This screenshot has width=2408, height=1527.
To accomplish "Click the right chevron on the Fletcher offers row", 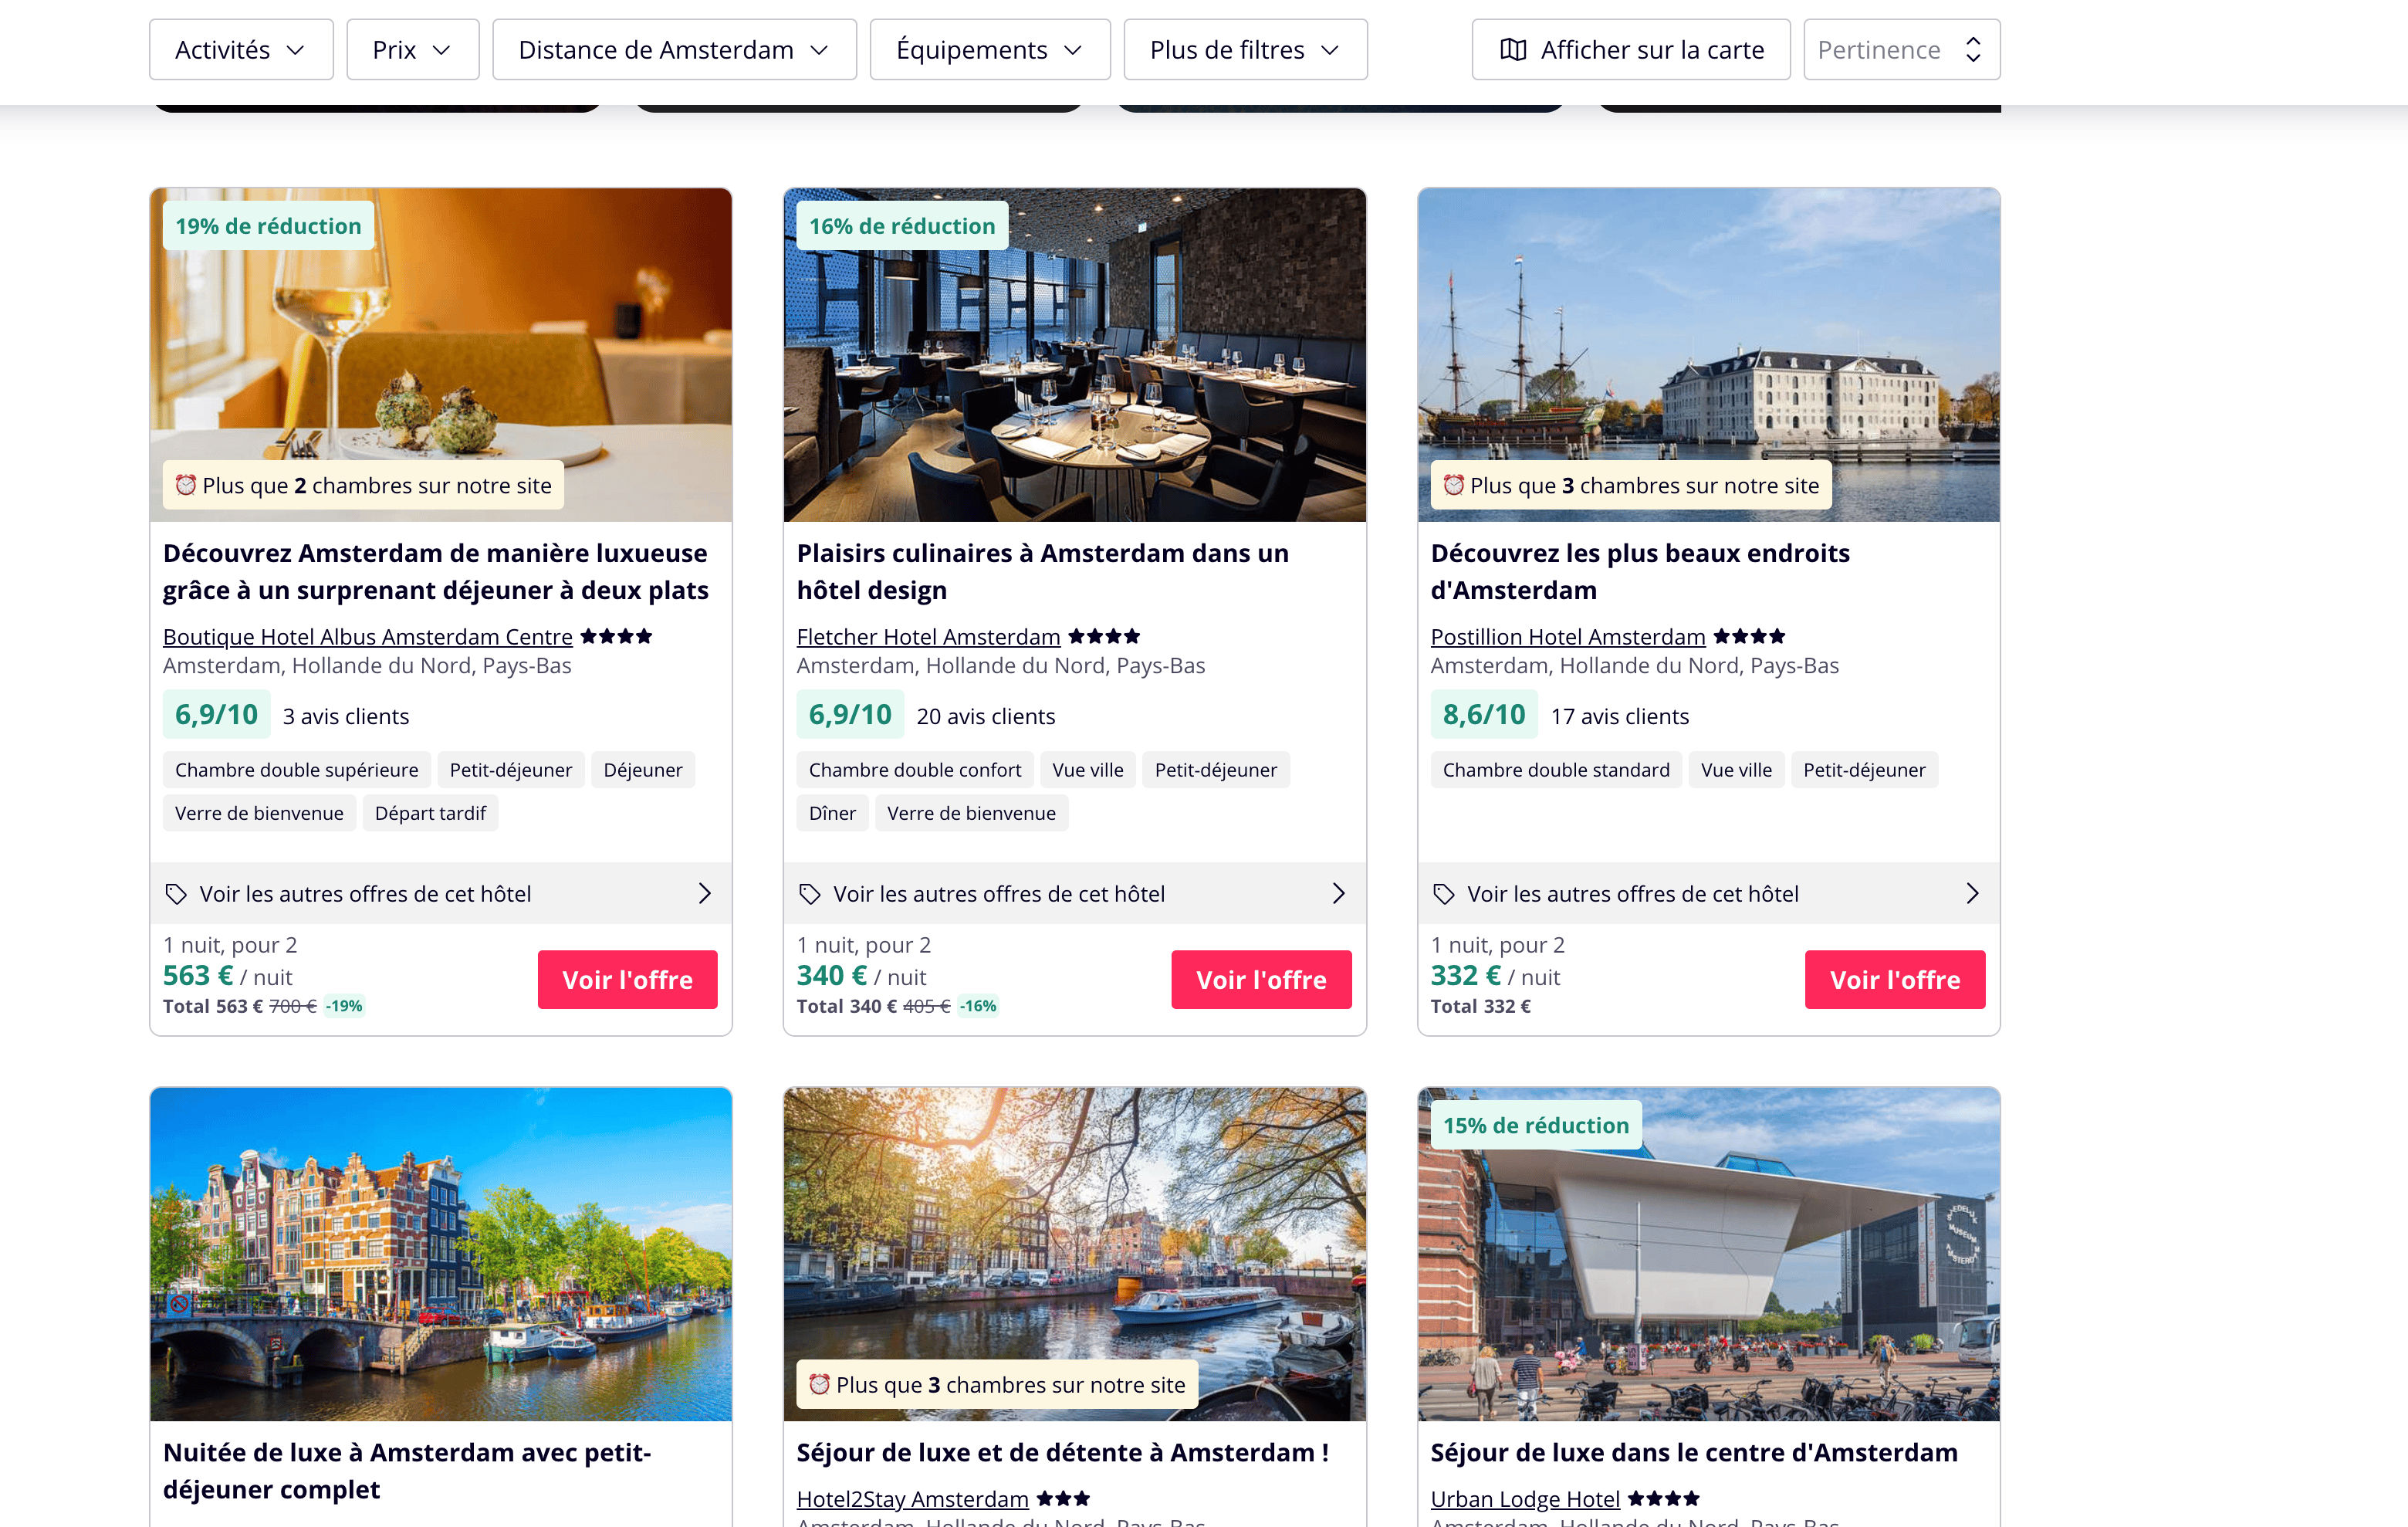I will pyautogui.click(x=1339, y=894).
